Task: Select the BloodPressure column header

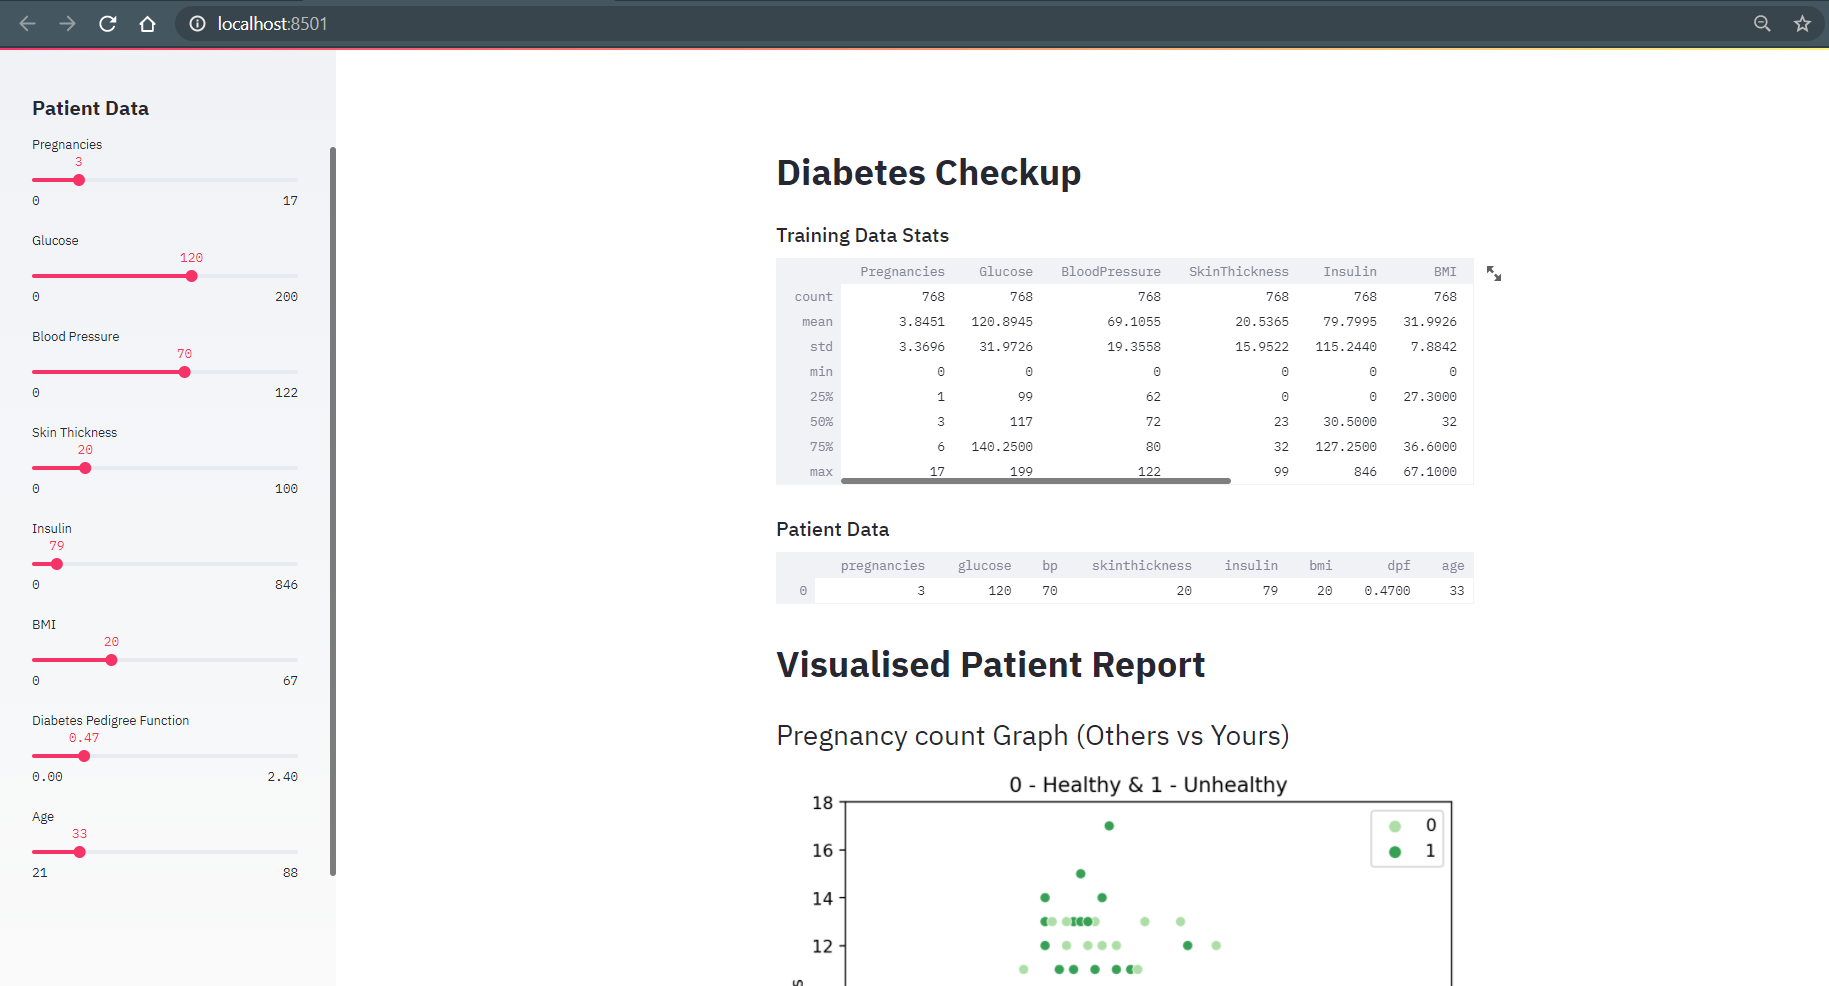Action: (x=1110, y=272)
